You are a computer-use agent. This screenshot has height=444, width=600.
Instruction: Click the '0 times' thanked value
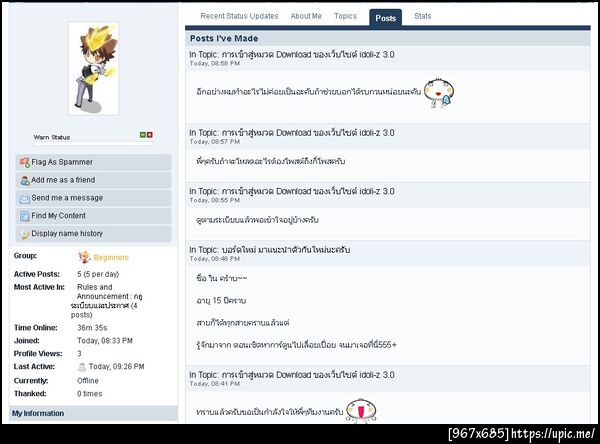pyautogui.click(x=90, y=394)
